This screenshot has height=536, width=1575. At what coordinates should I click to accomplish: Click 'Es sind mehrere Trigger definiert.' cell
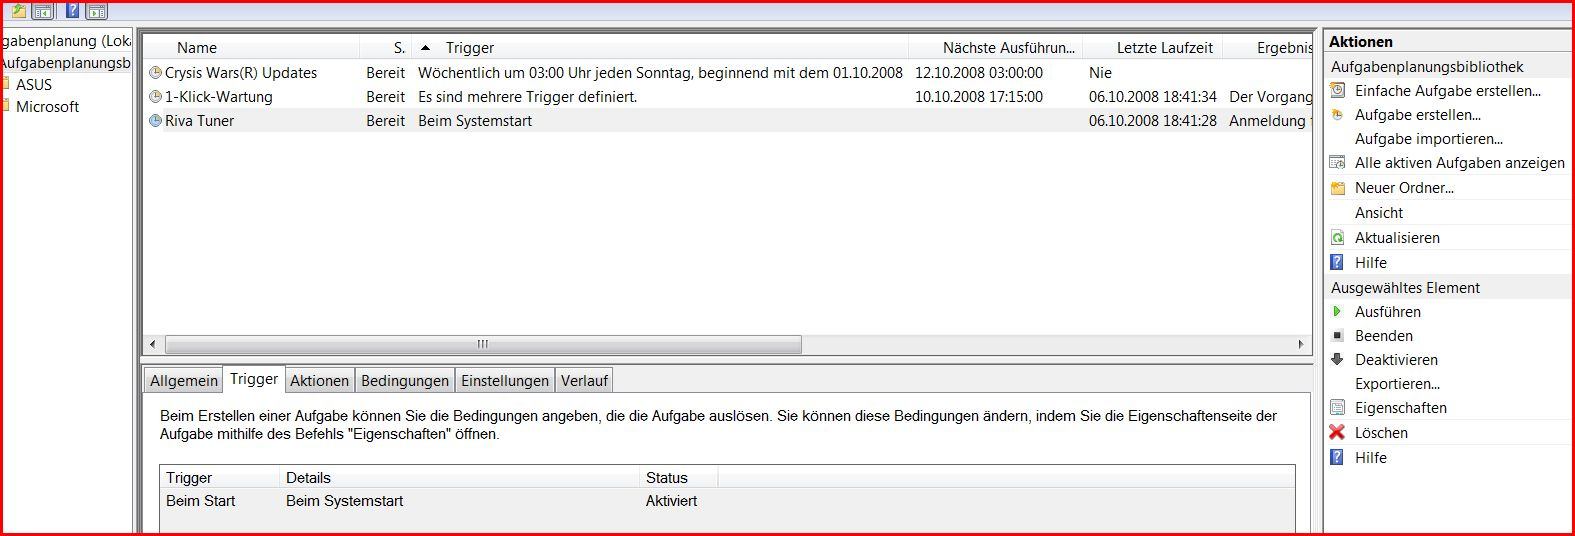pos(527,96)
